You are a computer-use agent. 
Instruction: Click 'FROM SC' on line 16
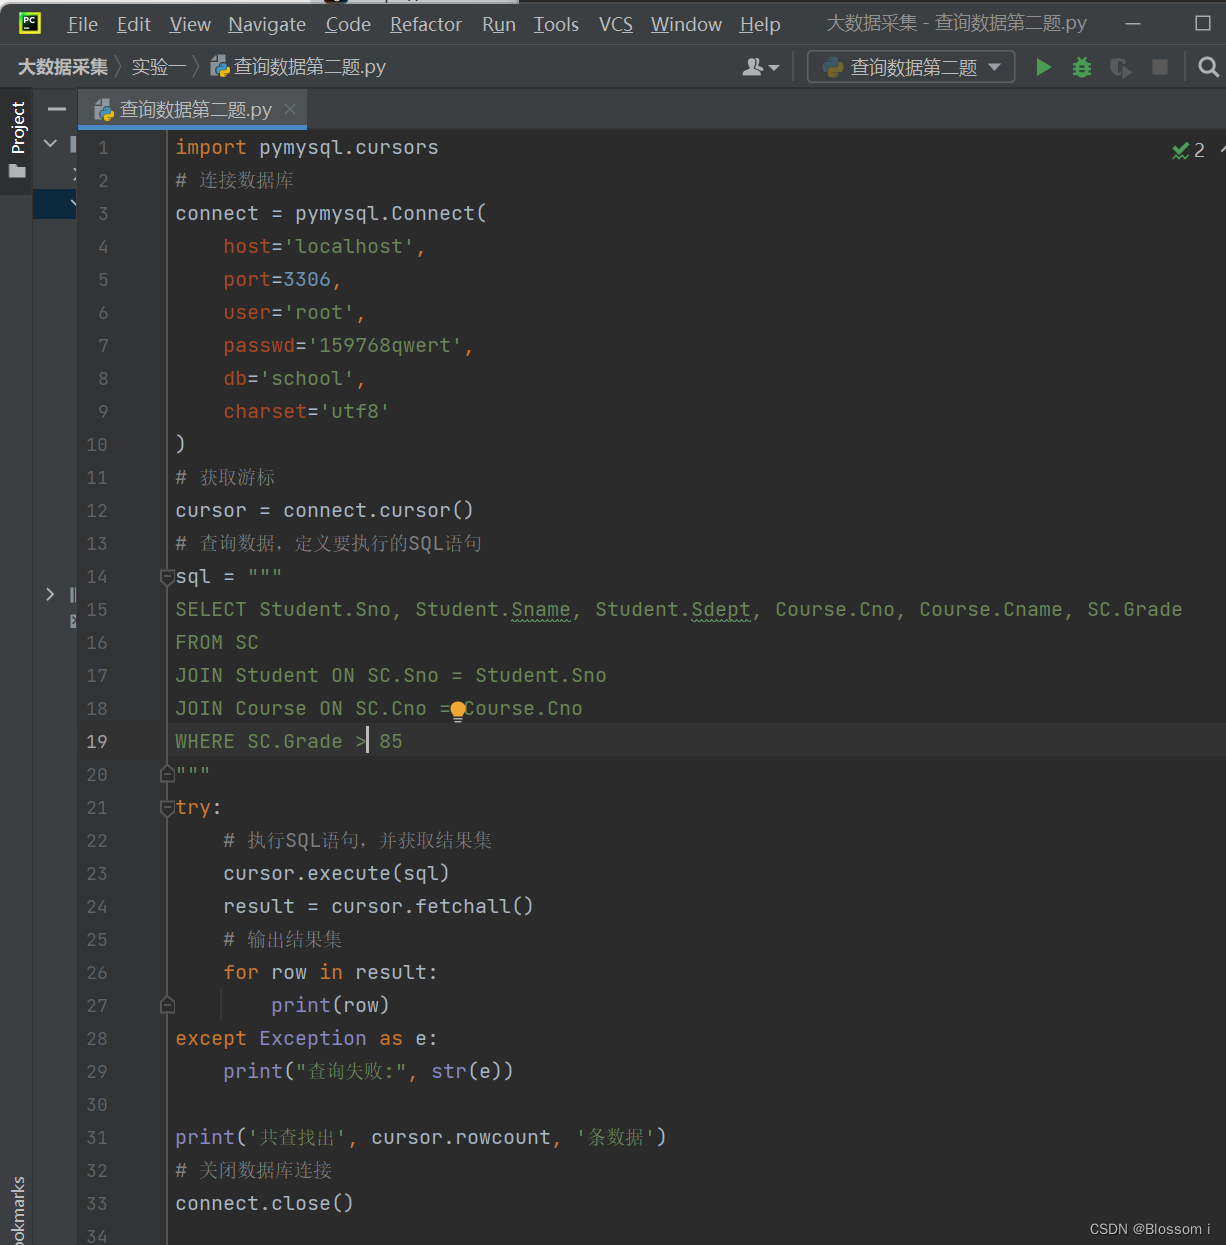point(217,642)
